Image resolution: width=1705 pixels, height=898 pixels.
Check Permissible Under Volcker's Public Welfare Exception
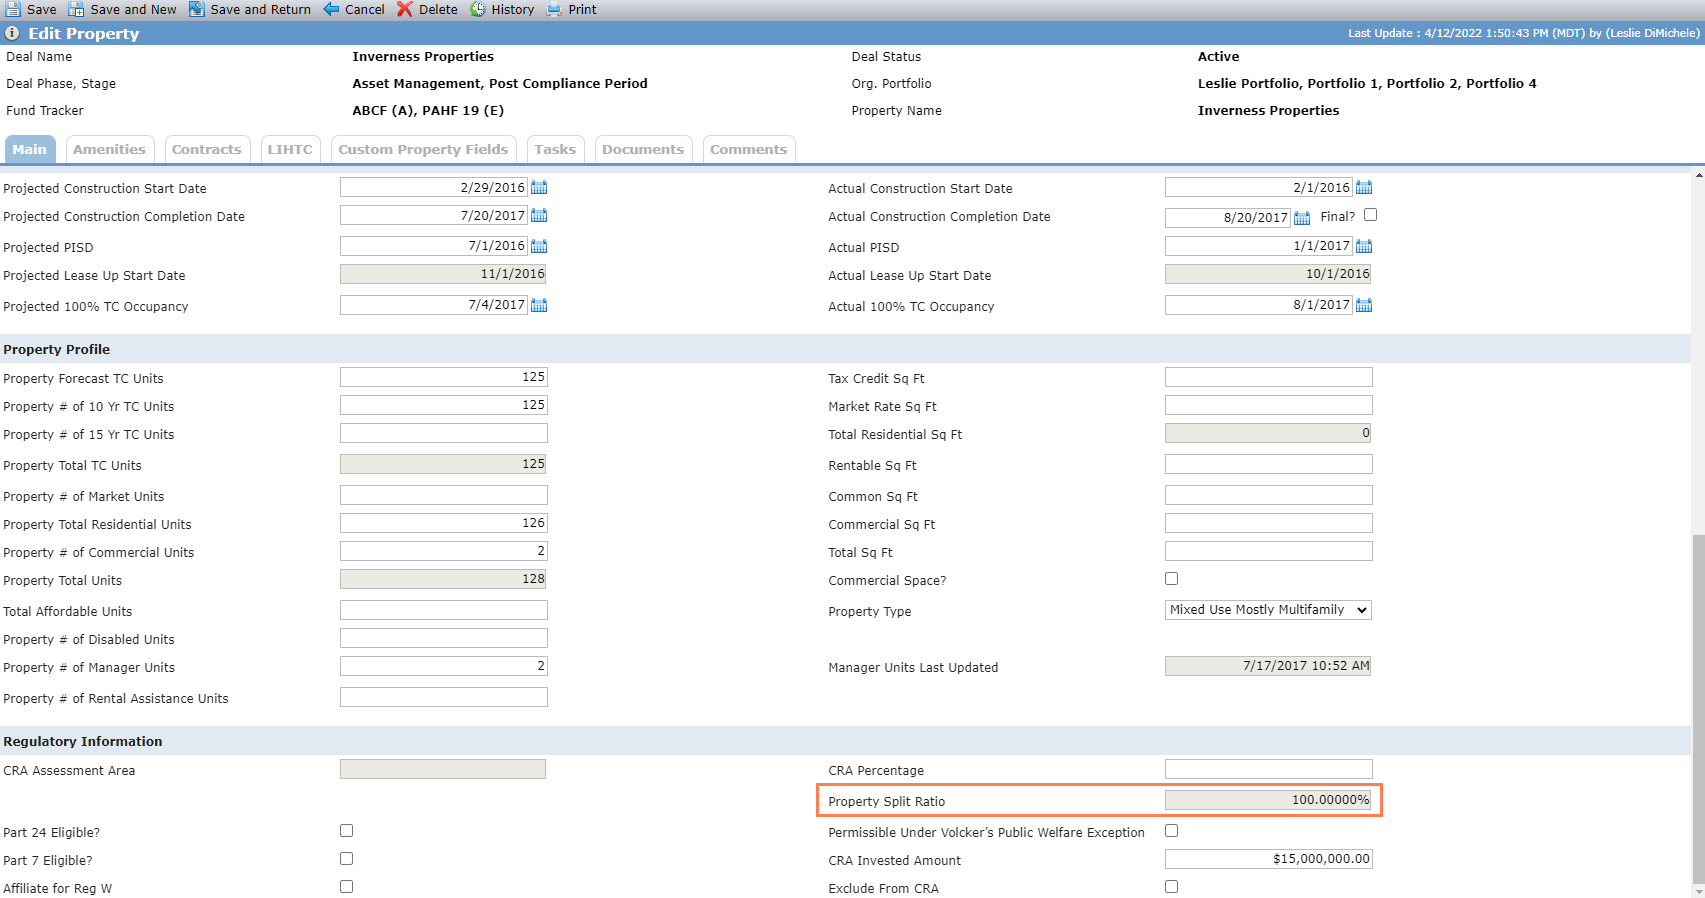click(1172, 831)
